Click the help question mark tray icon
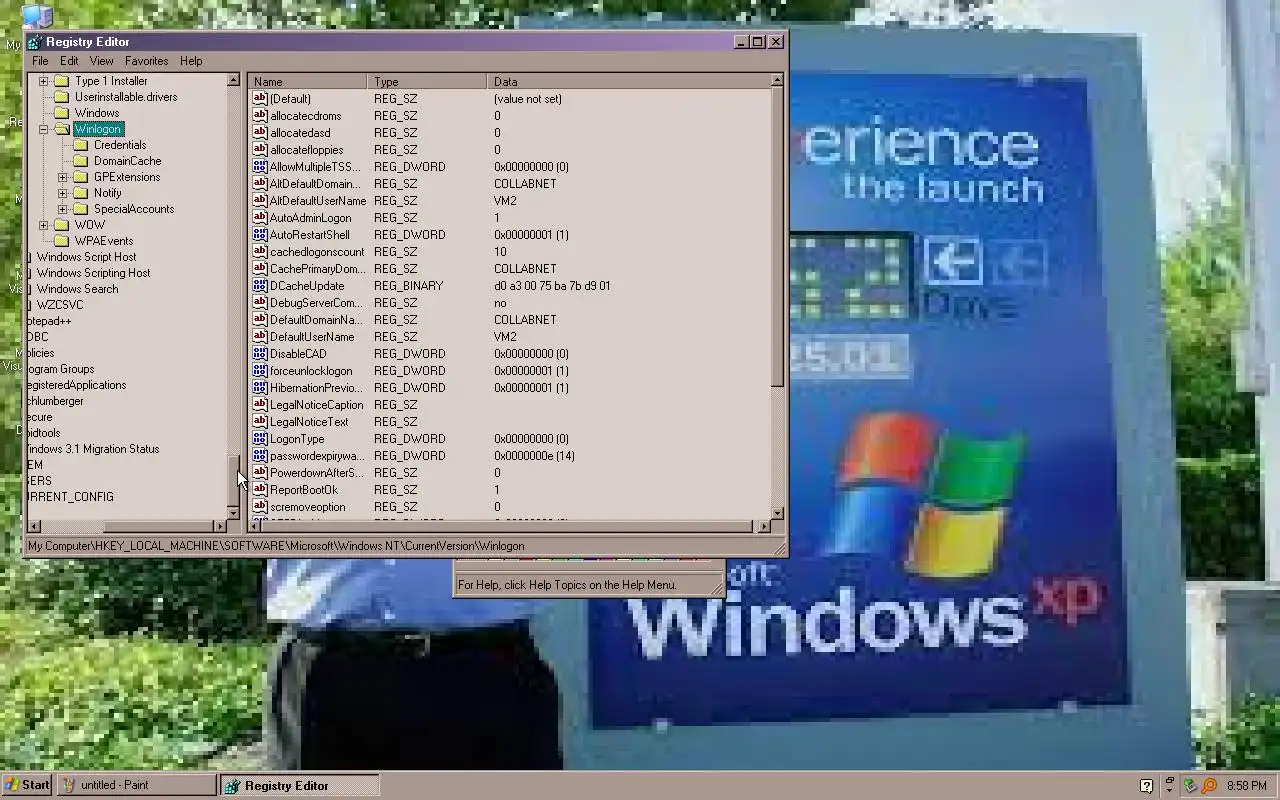1280x800 pixels. pyautogui.click(x=1147, y=786)
